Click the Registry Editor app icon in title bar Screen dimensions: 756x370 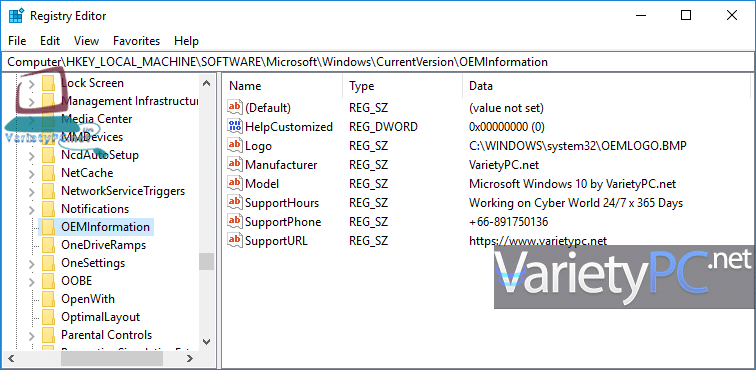[x=16, y=15]
